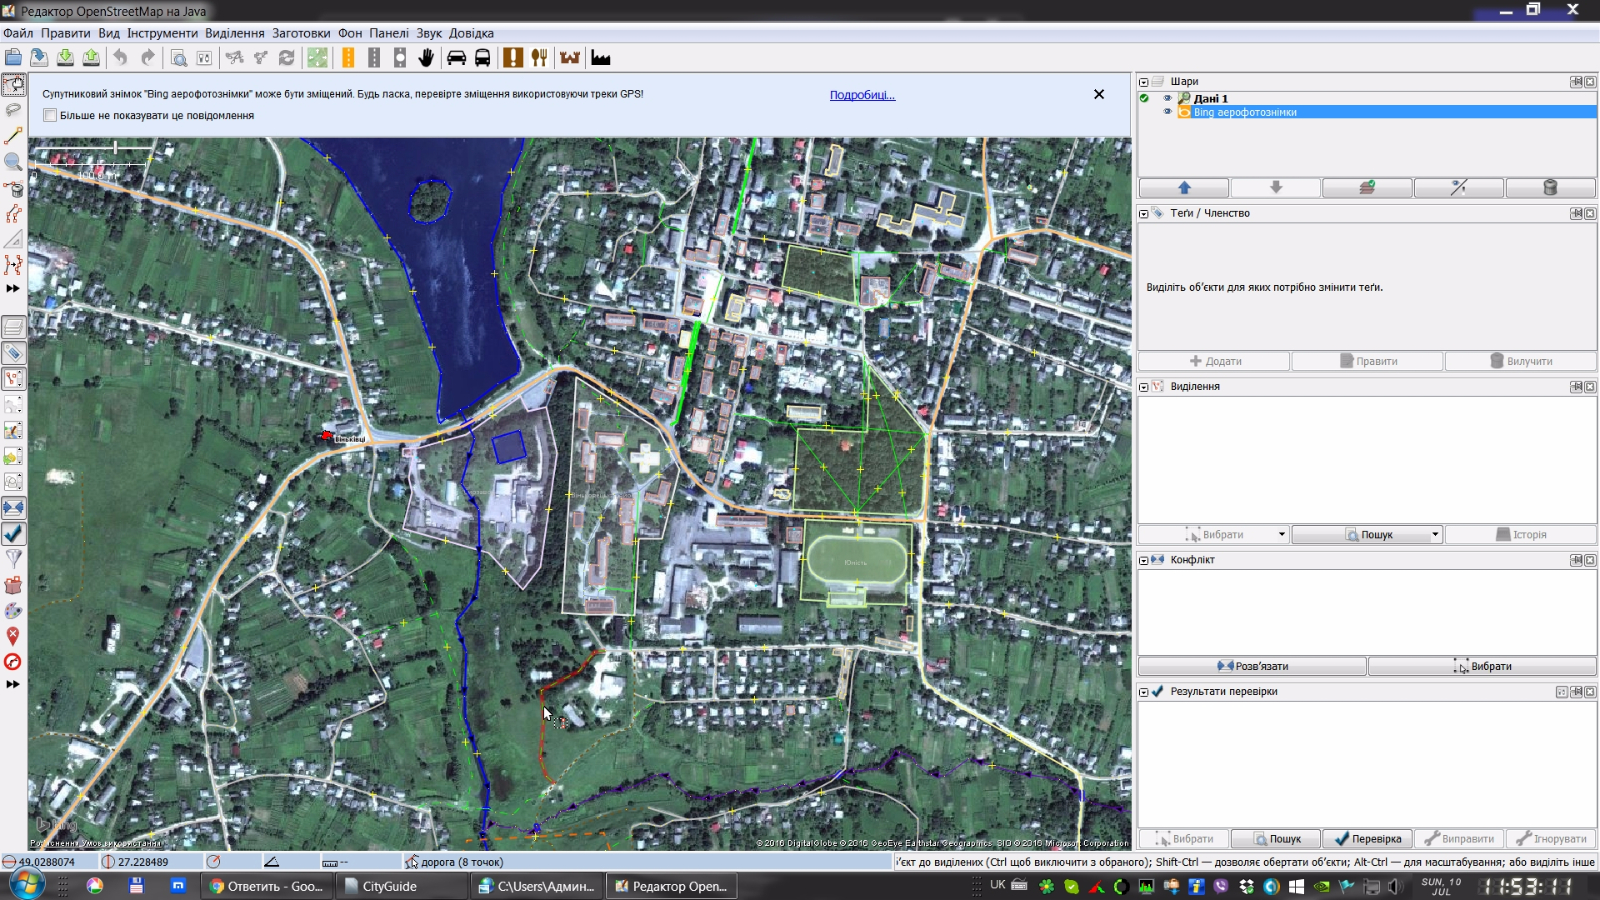Toggle visibility eye of Дані 1 layer
Screen dimensions: 1600x900
(x=1167, y=98)
